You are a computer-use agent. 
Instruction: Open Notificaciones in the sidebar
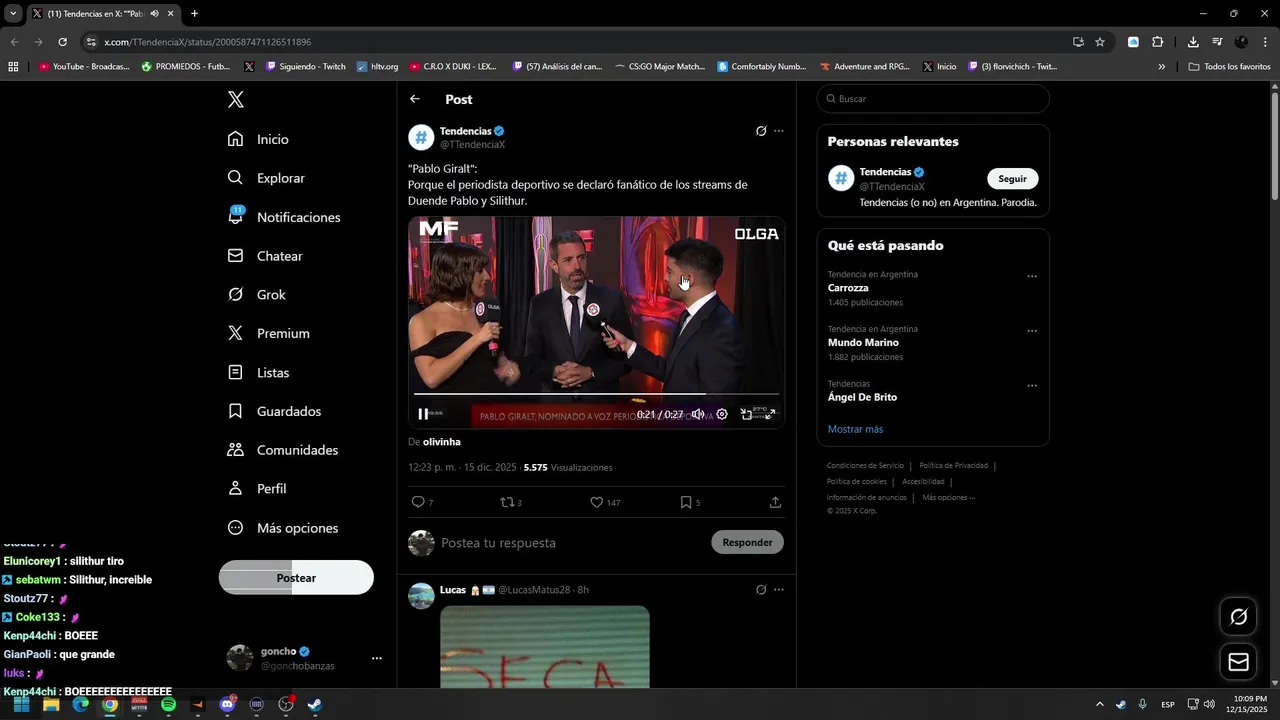pos(284,217)
